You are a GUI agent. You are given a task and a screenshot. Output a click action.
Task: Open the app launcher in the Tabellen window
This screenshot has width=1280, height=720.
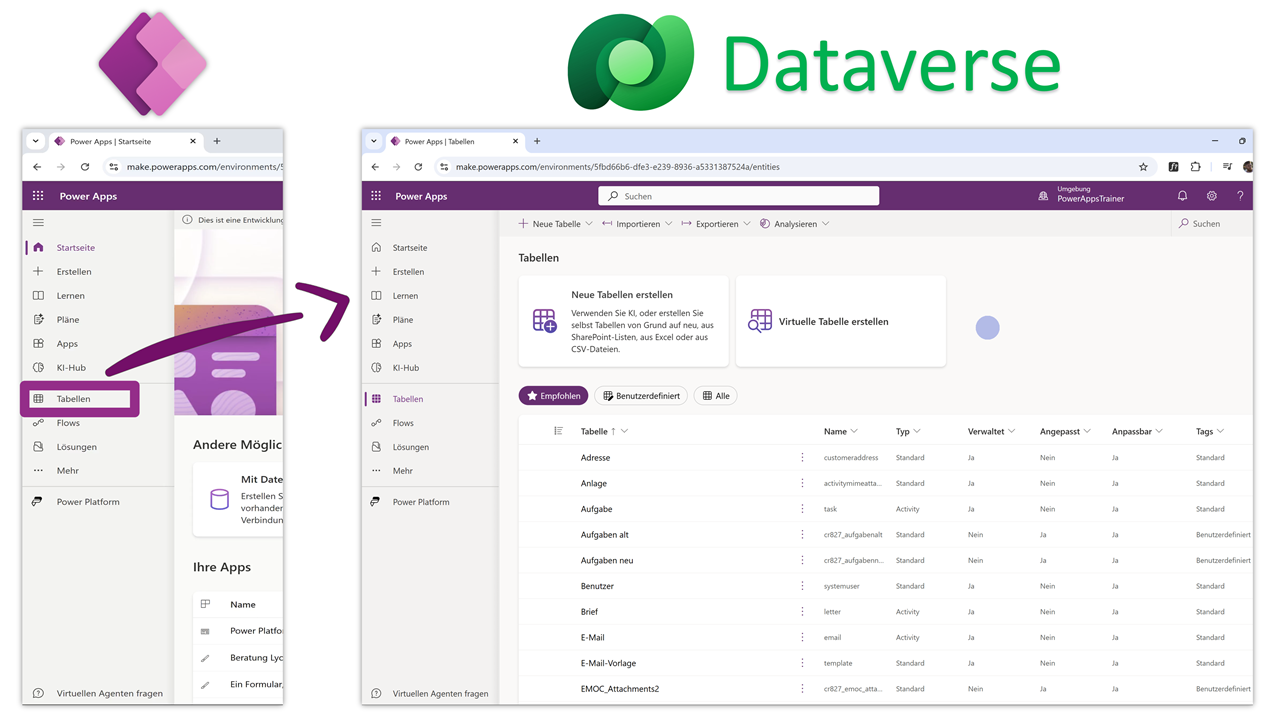[x=376, y=196]
